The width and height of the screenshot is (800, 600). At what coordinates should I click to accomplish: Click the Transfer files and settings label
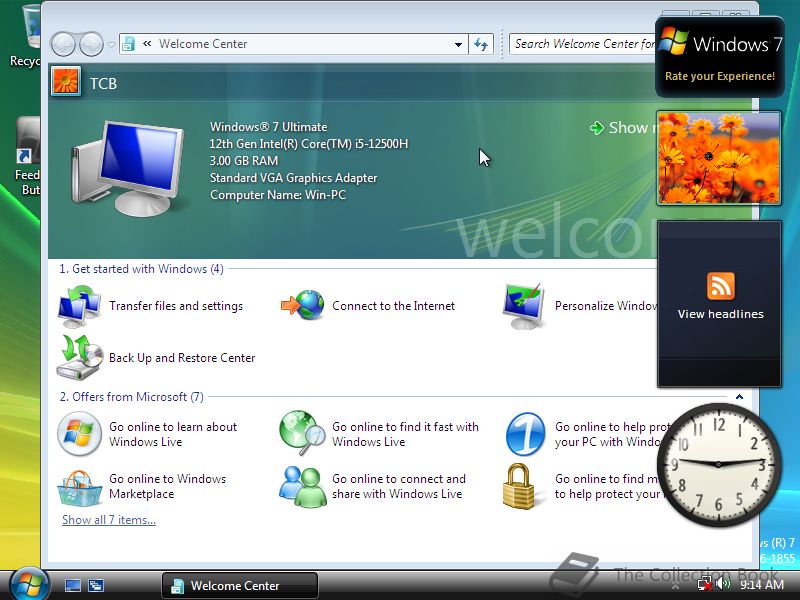pos(176,306)
